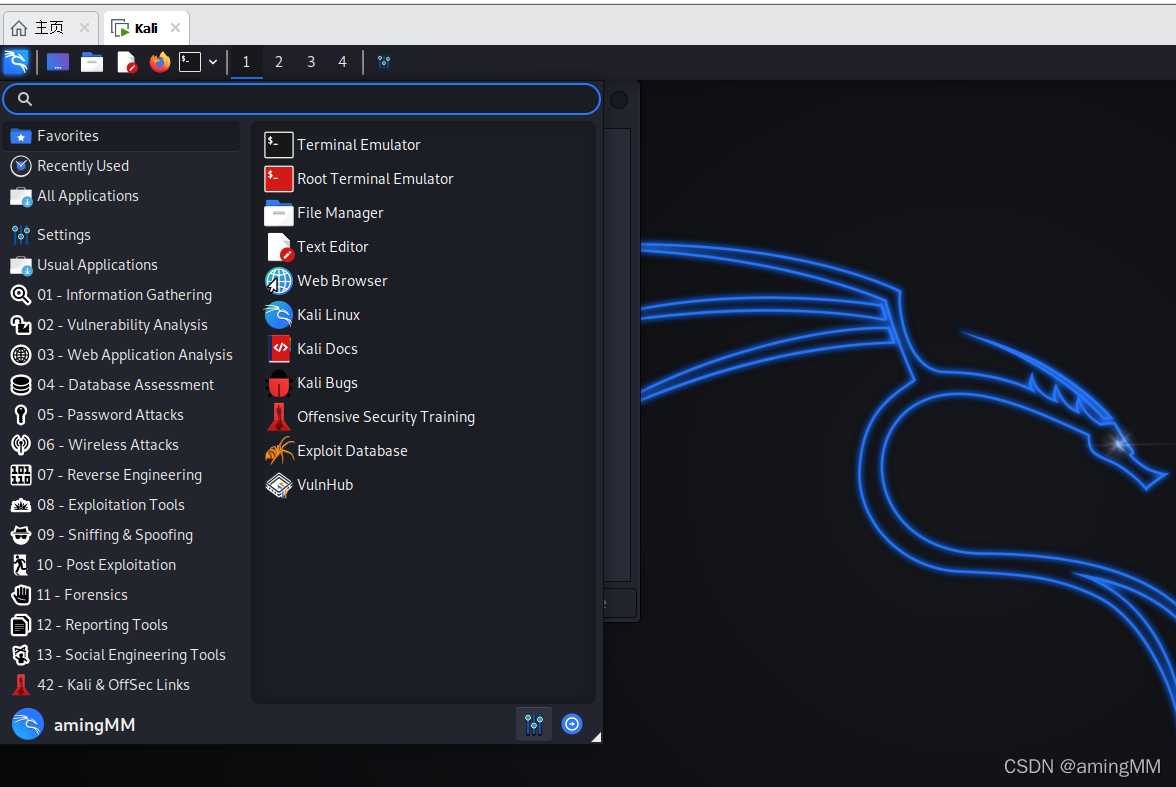Viewport: 1176px width, 787px height.
Task: Click the log out button at menu bottom
Action: pyautogui.click(x=572, y=724)
